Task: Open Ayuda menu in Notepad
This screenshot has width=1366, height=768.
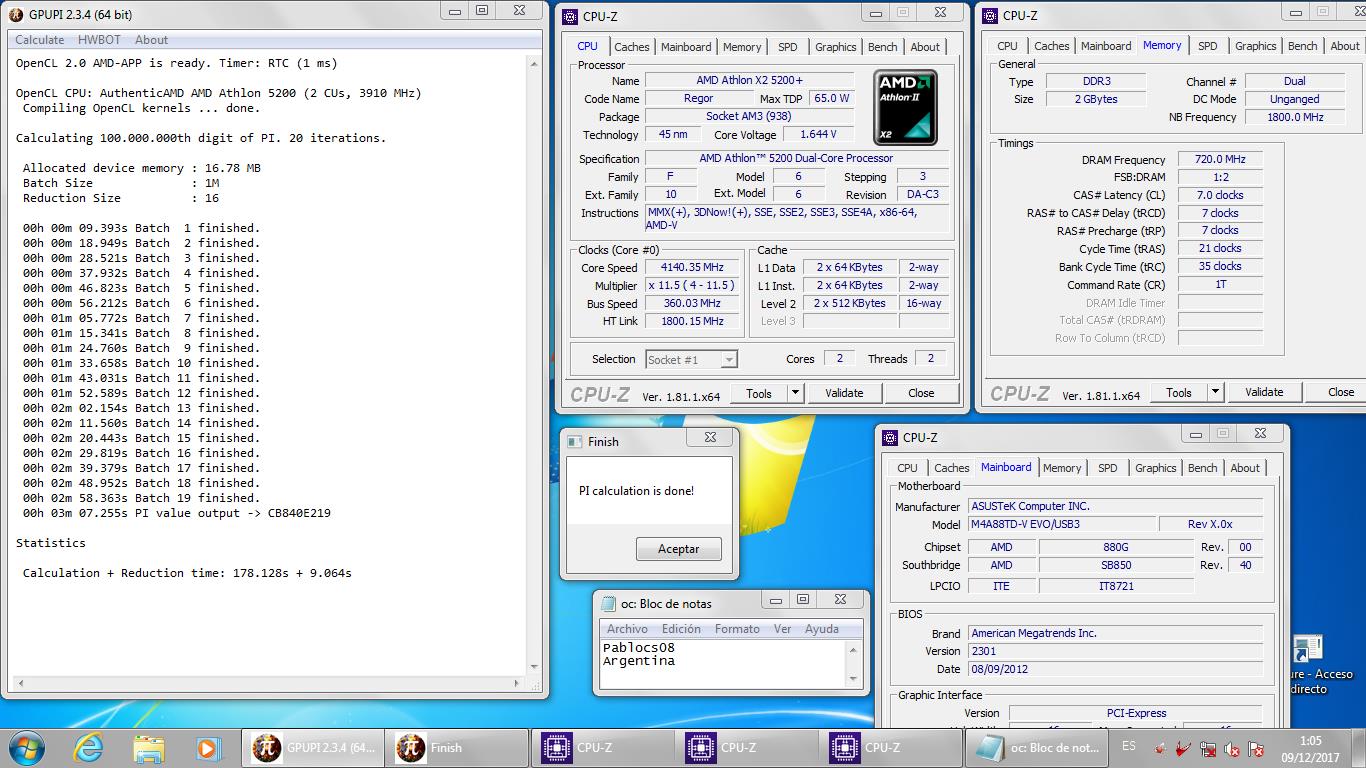Action: tap(822, 629)
